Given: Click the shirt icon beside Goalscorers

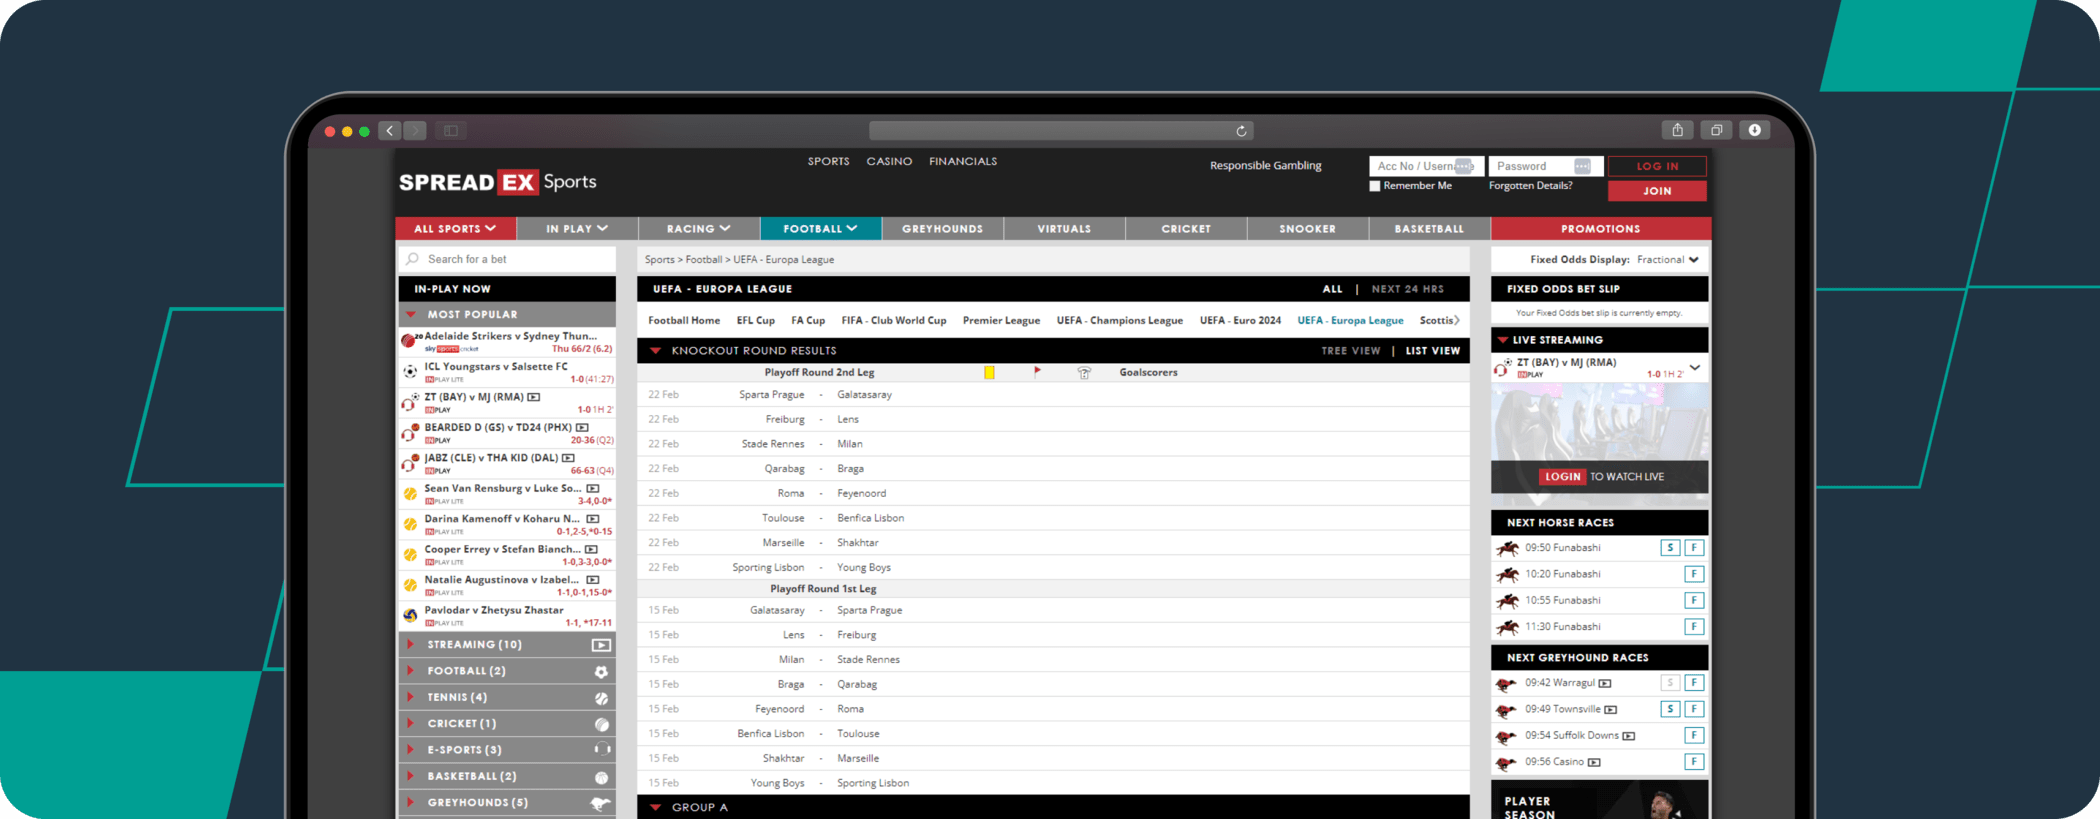Looking at the screenshot, I should [1084, 372].
